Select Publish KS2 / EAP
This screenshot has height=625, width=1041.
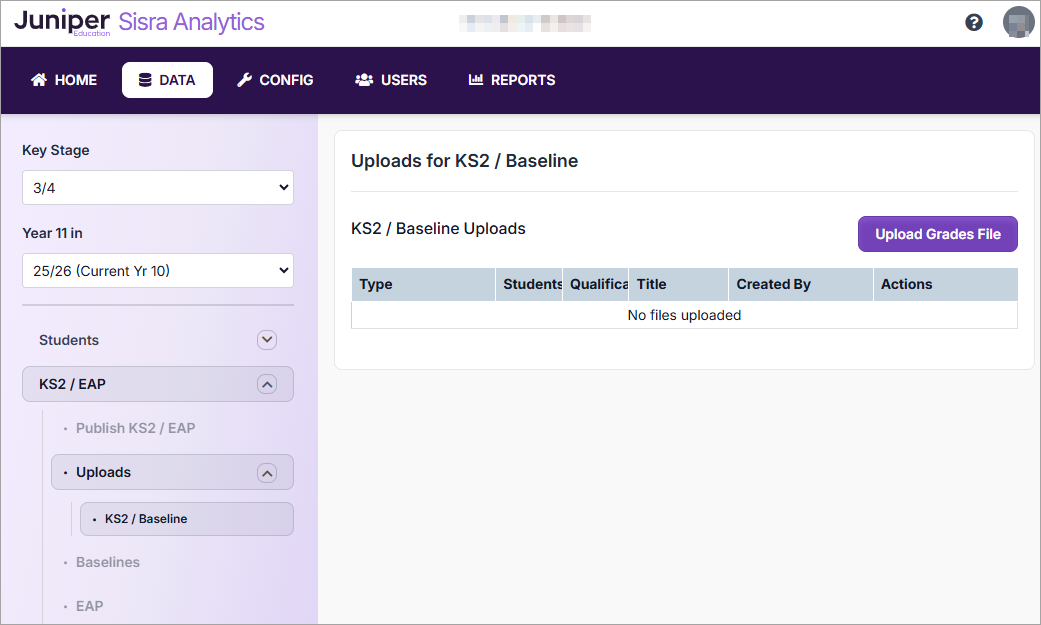tap(136, 427)
